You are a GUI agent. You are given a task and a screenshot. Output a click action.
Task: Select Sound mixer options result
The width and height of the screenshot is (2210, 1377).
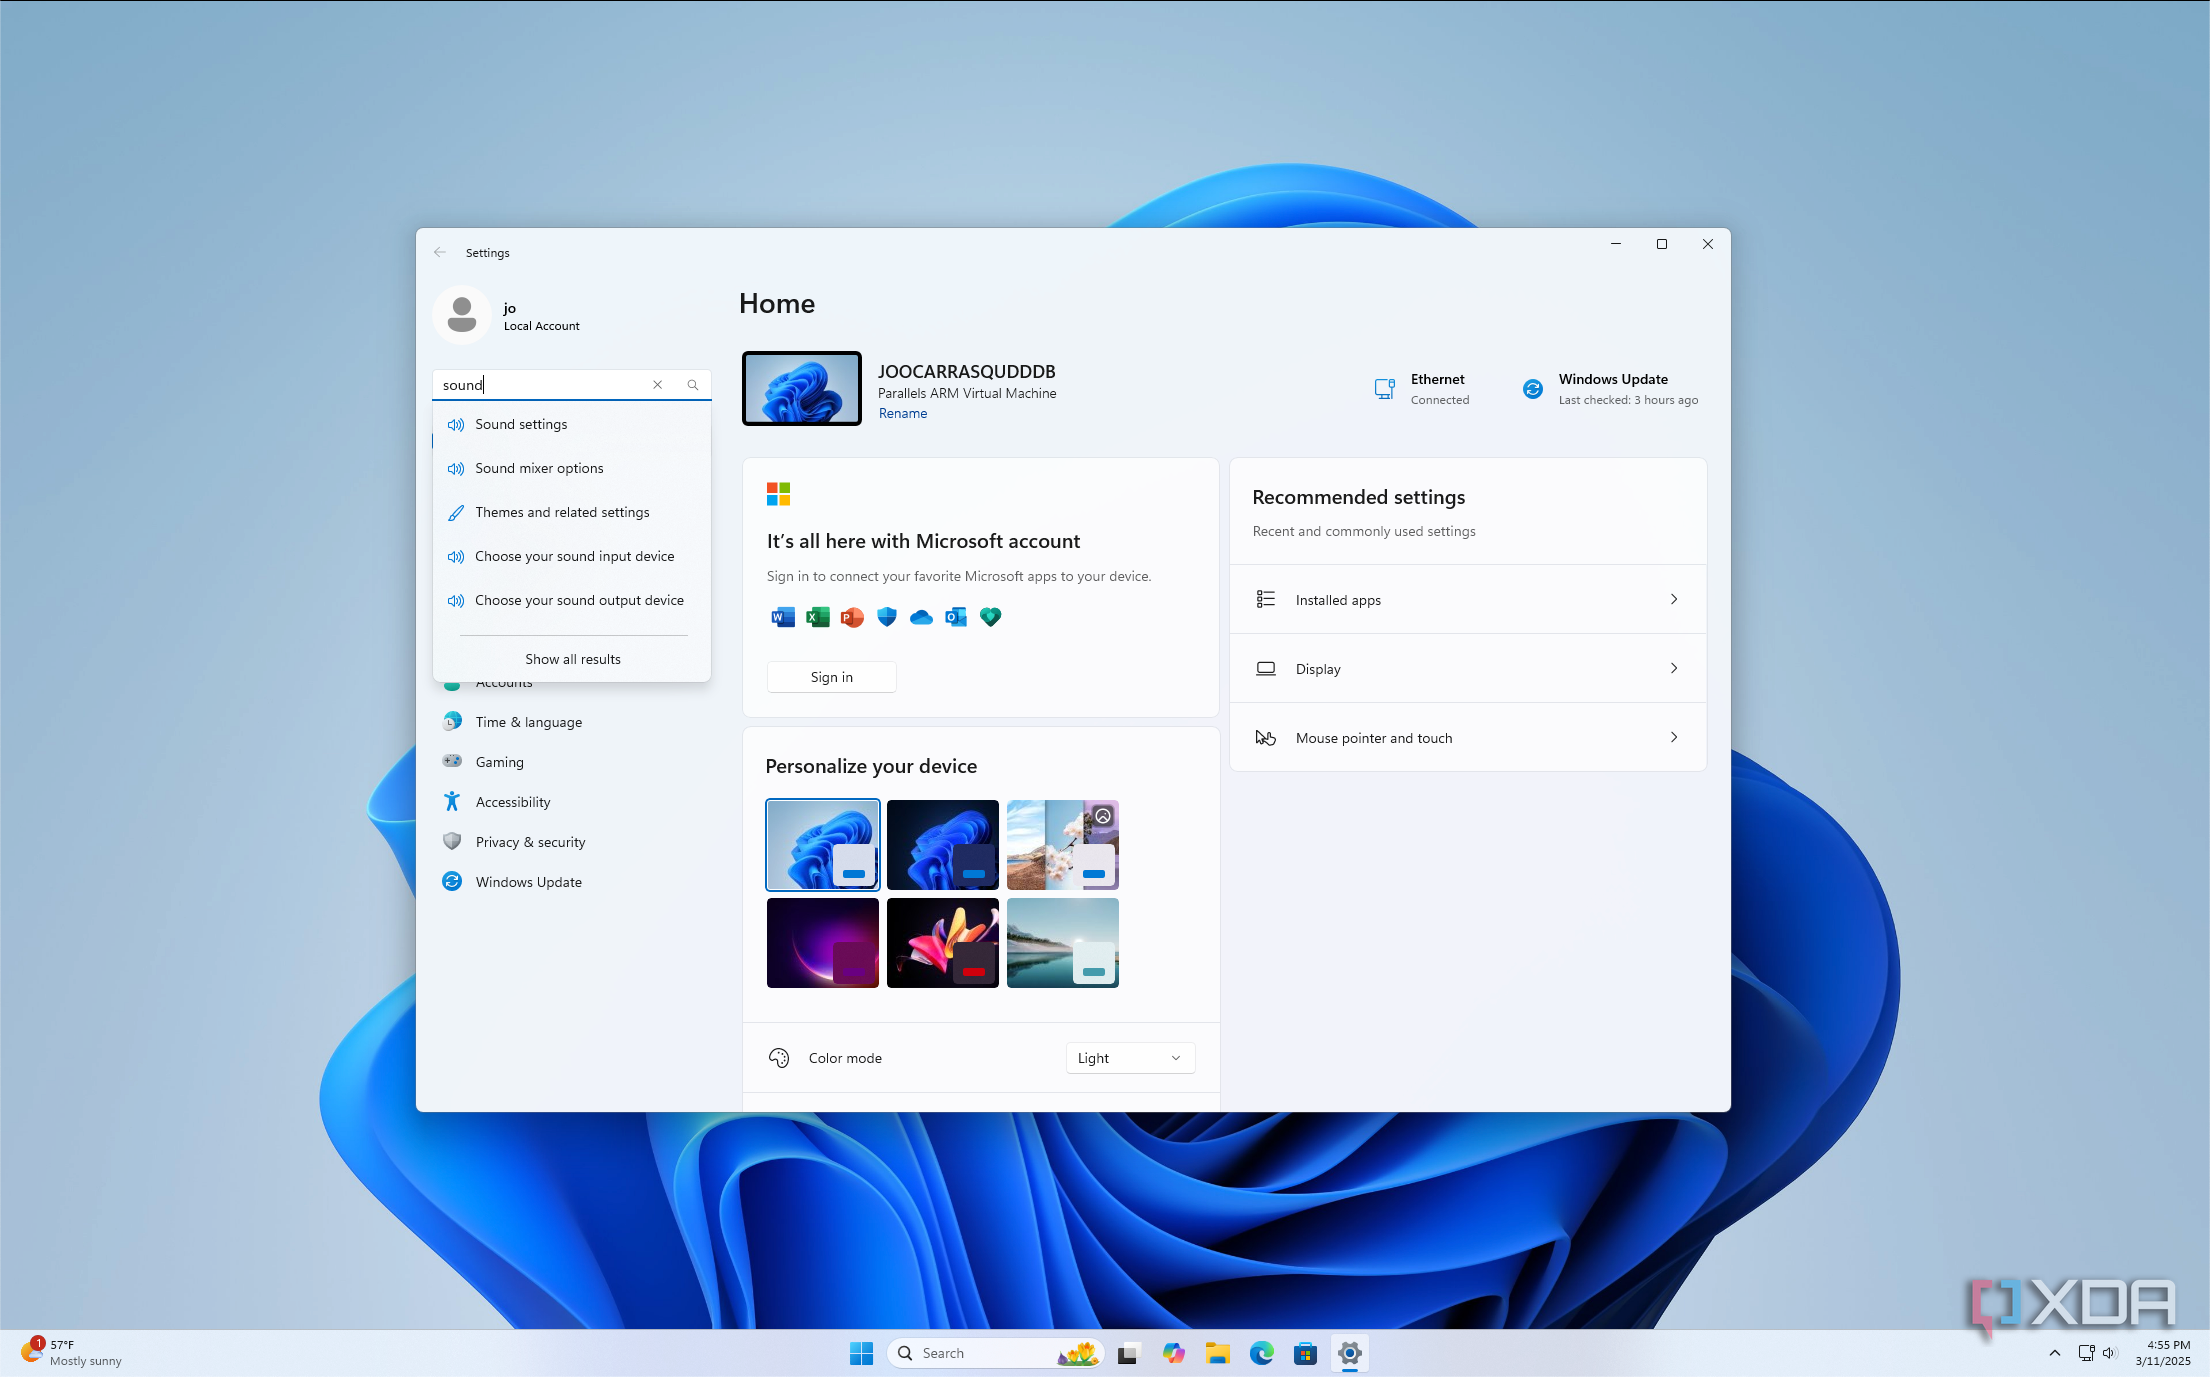coord(571,468)
